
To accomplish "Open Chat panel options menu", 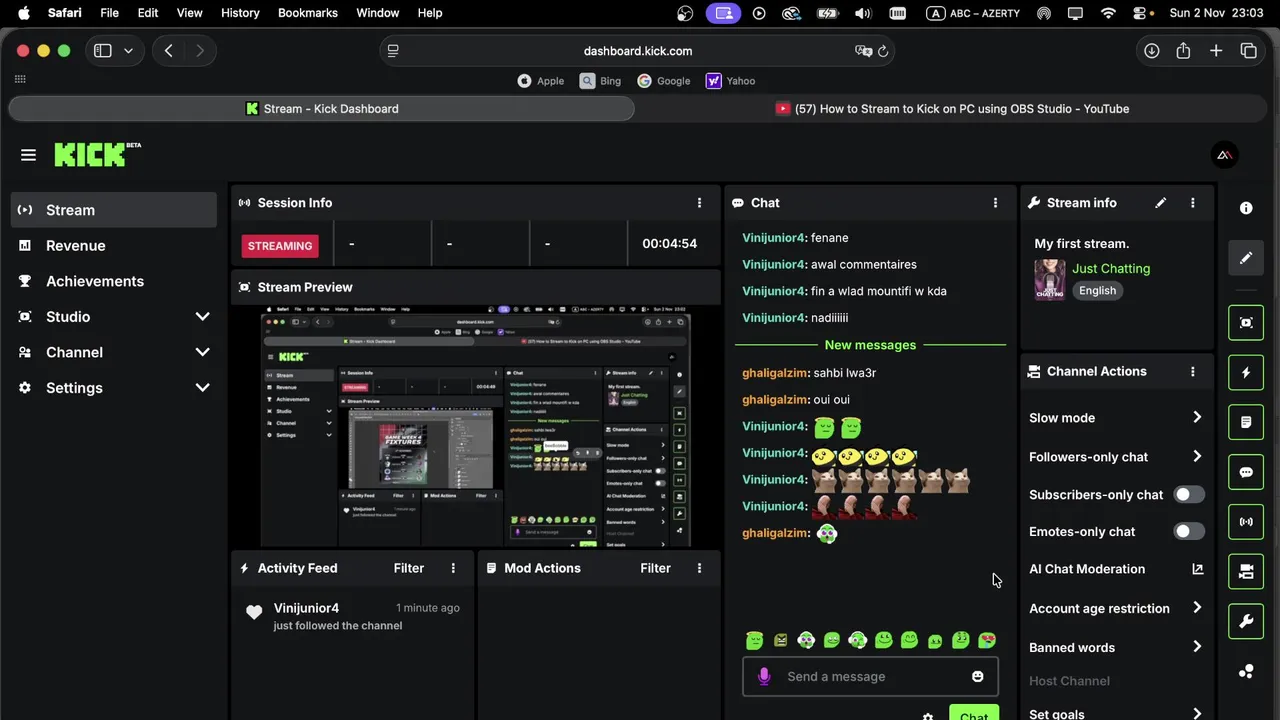I will (x=995, y=203).
